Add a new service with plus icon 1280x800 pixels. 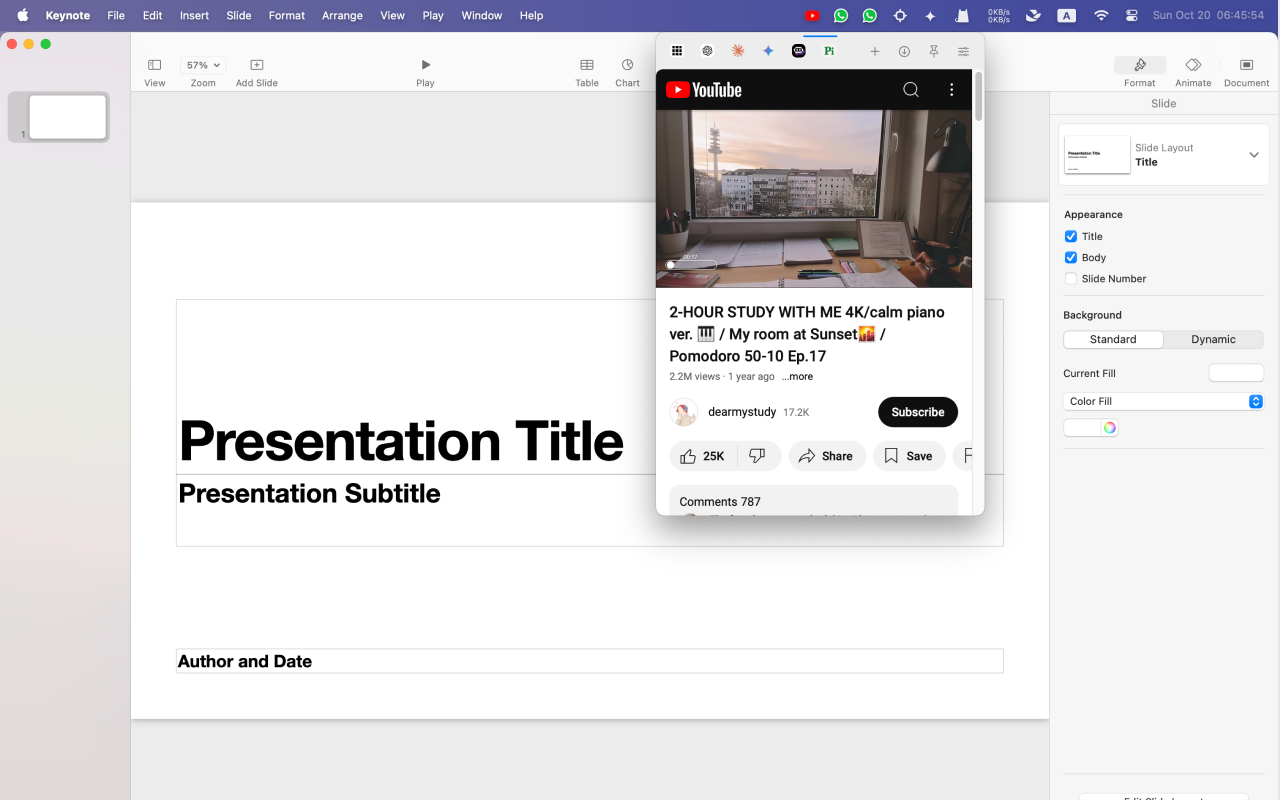[875, 51]
